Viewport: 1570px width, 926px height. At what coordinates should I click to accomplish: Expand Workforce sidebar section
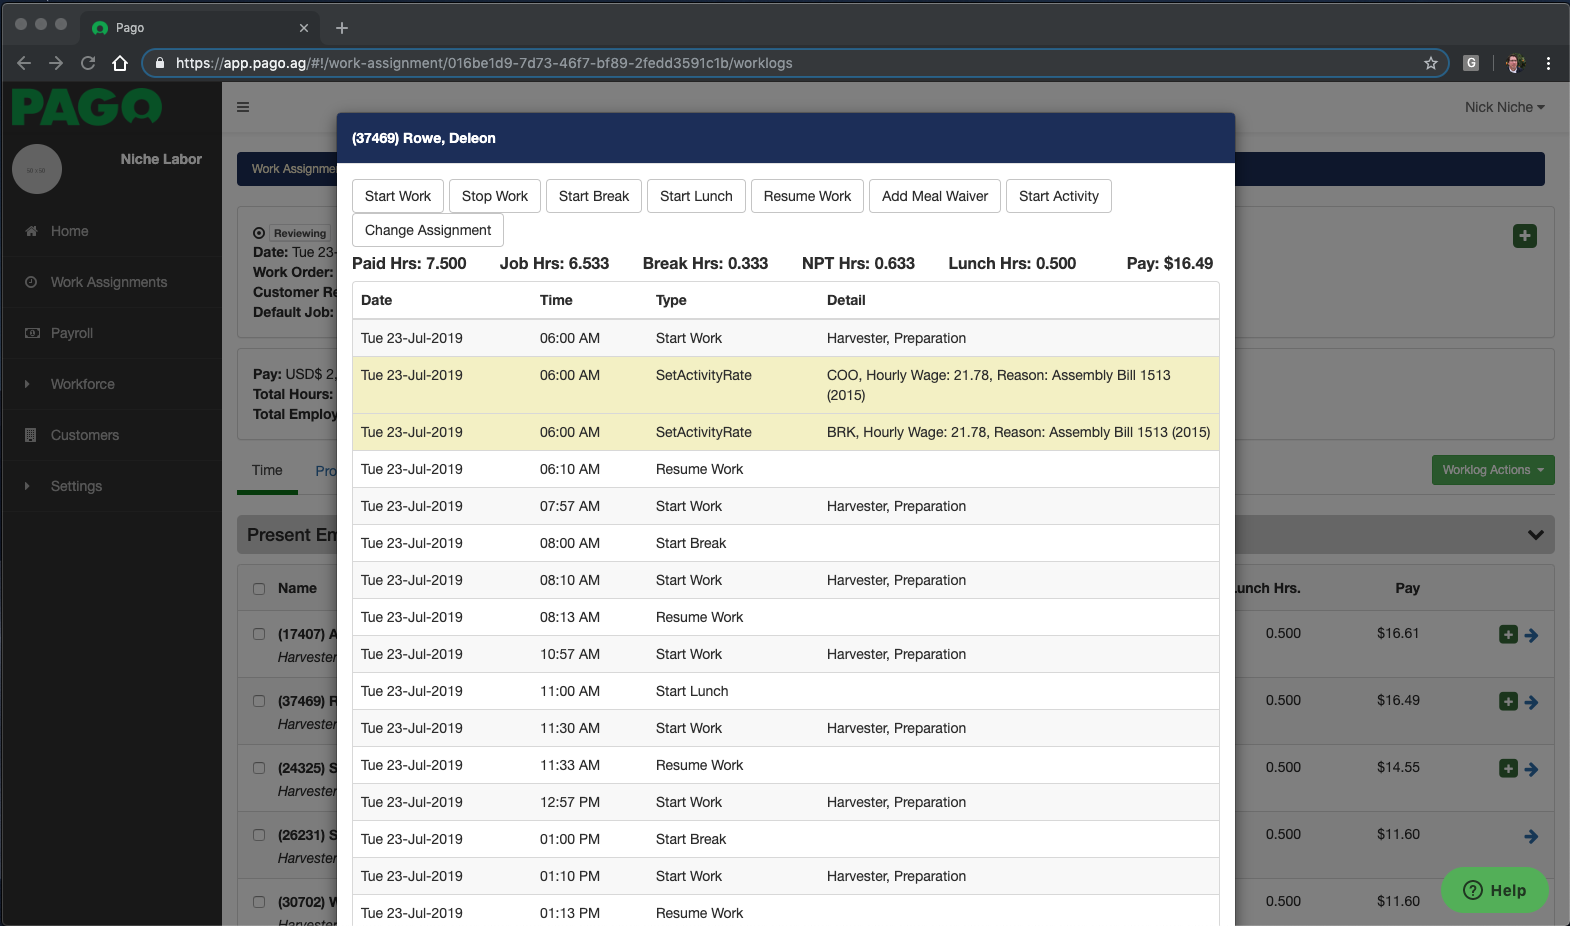coord(83,384)
